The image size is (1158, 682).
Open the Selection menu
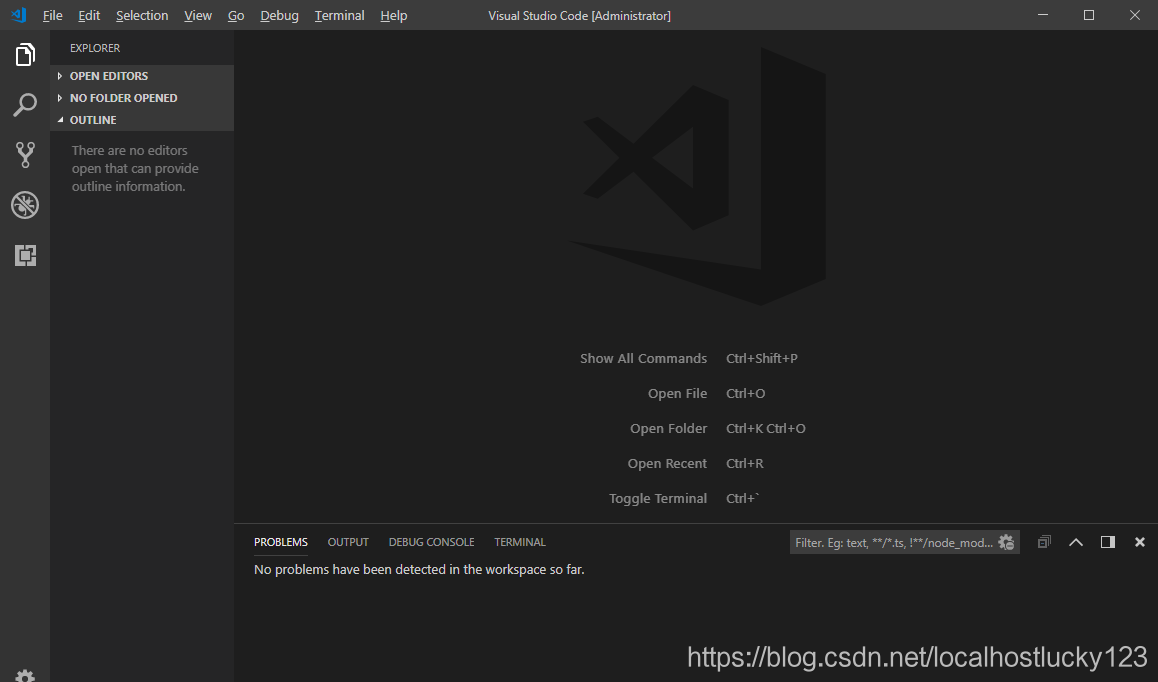click(142, 16)
